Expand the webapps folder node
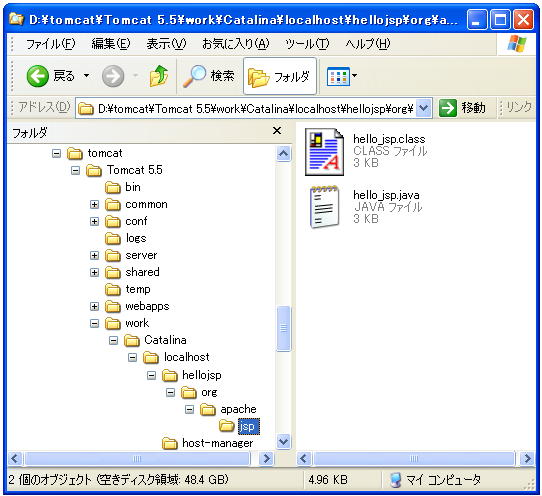This screenshot has width=542, height=496. coord(94,307)
